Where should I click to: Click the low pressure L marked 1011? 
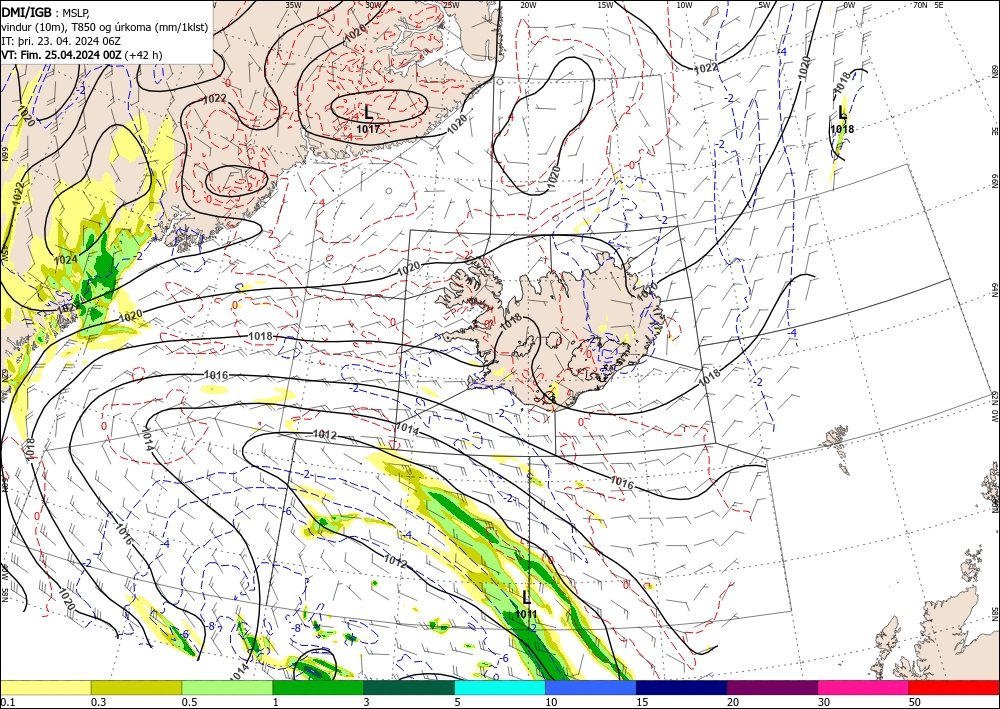point(526,597)
